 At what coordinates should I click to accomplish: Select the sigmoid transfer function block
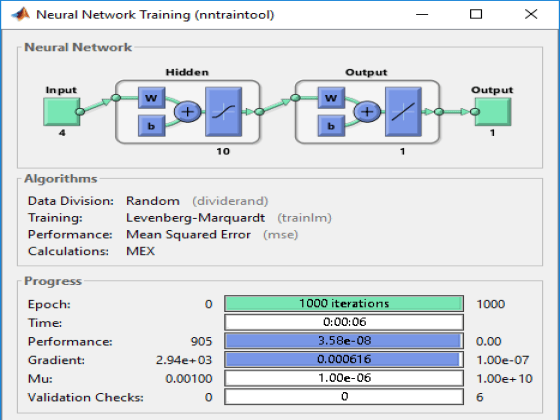[x=224, y=112]
